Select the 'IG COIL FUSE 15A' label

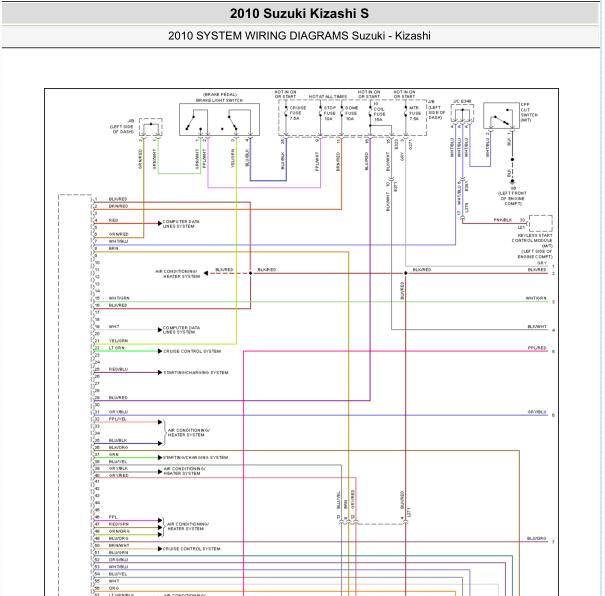click(379, 112)
